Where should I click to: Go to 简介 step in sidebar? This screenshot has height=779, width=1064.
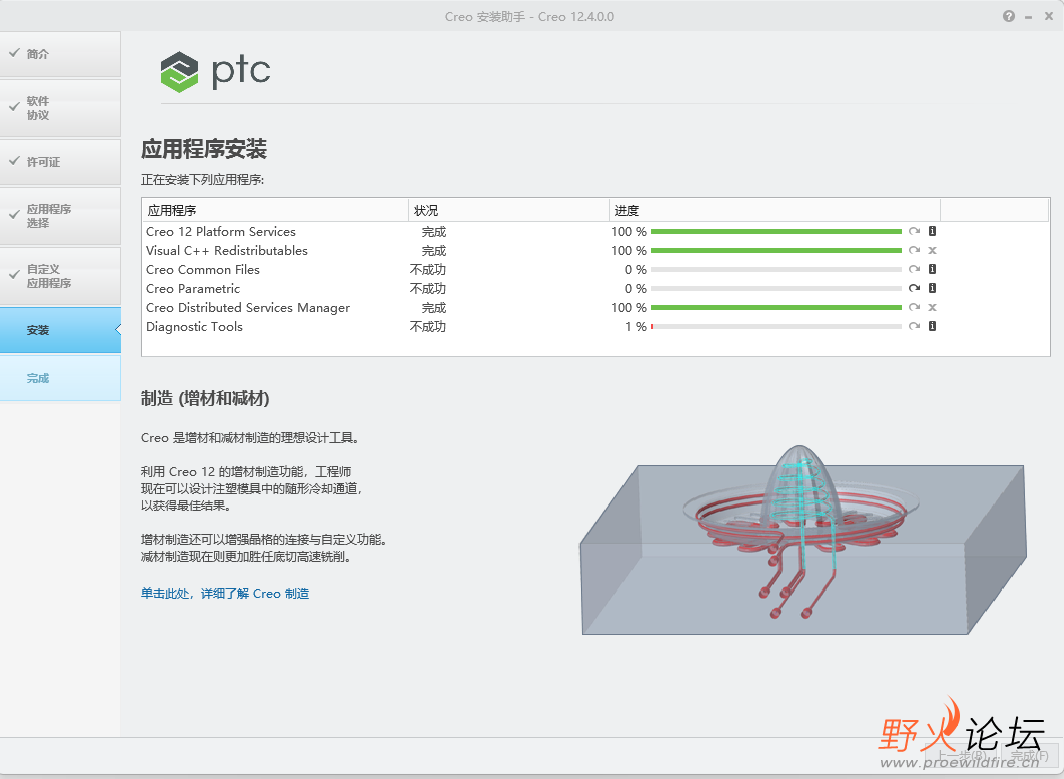click(60, 54)
